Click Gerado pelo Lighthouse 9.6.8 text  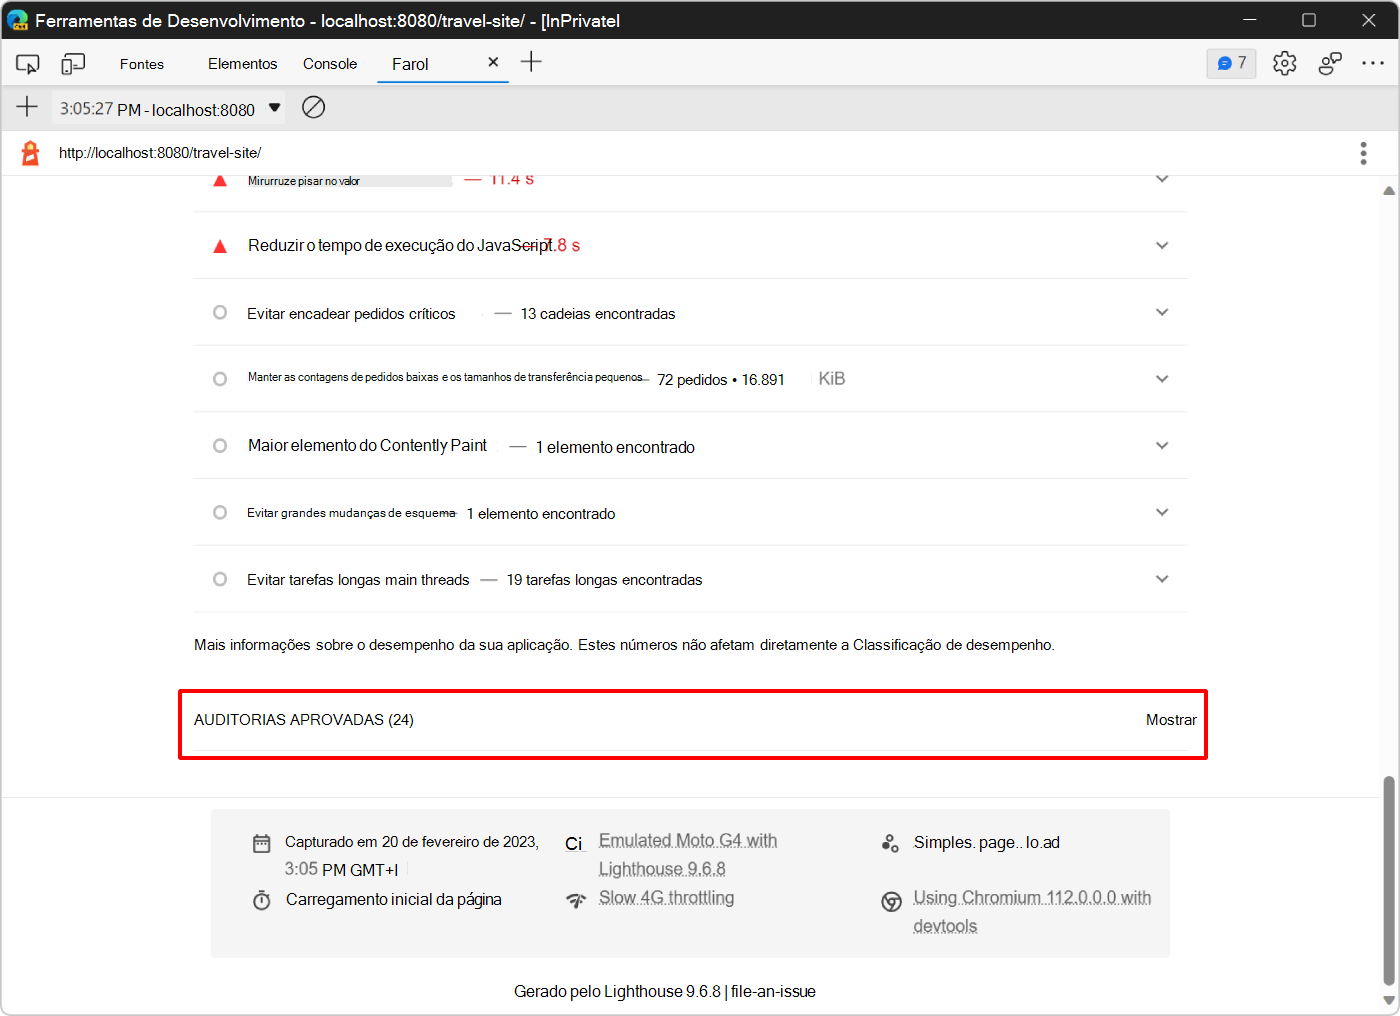tap(617, 992)
